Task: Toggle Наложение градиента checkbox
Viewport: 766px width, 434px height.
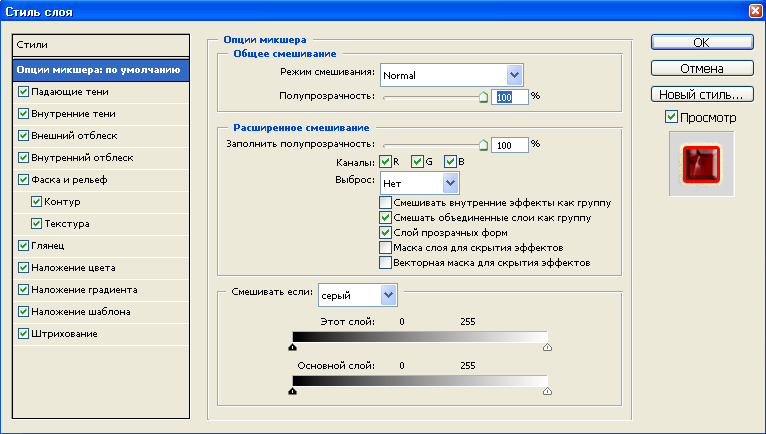Action: click(x=23, y=289)
